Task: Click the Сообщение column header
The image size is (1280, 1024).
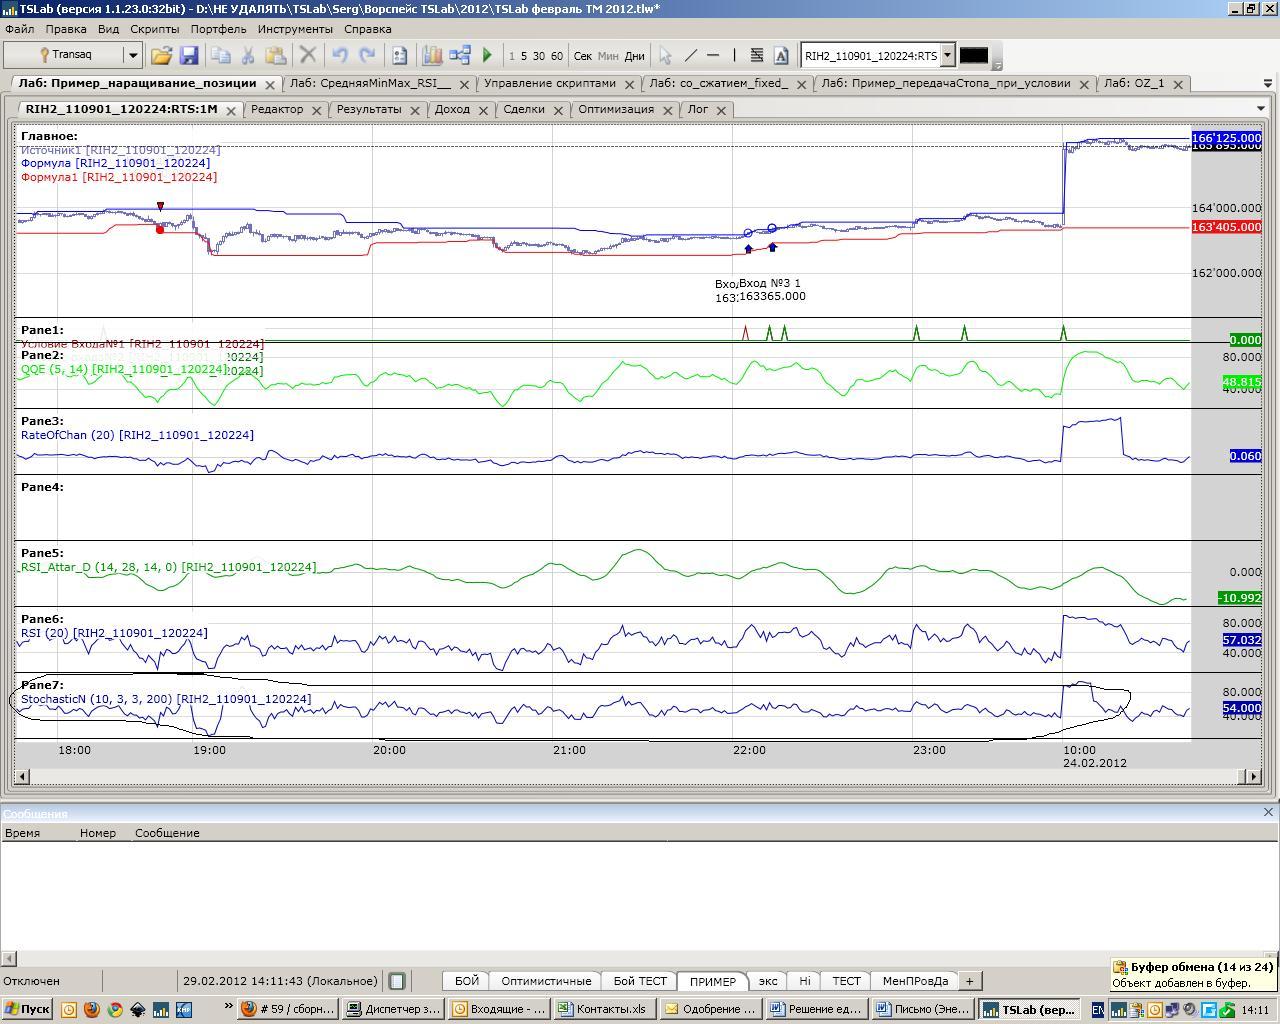Action: tap(167, 833)
